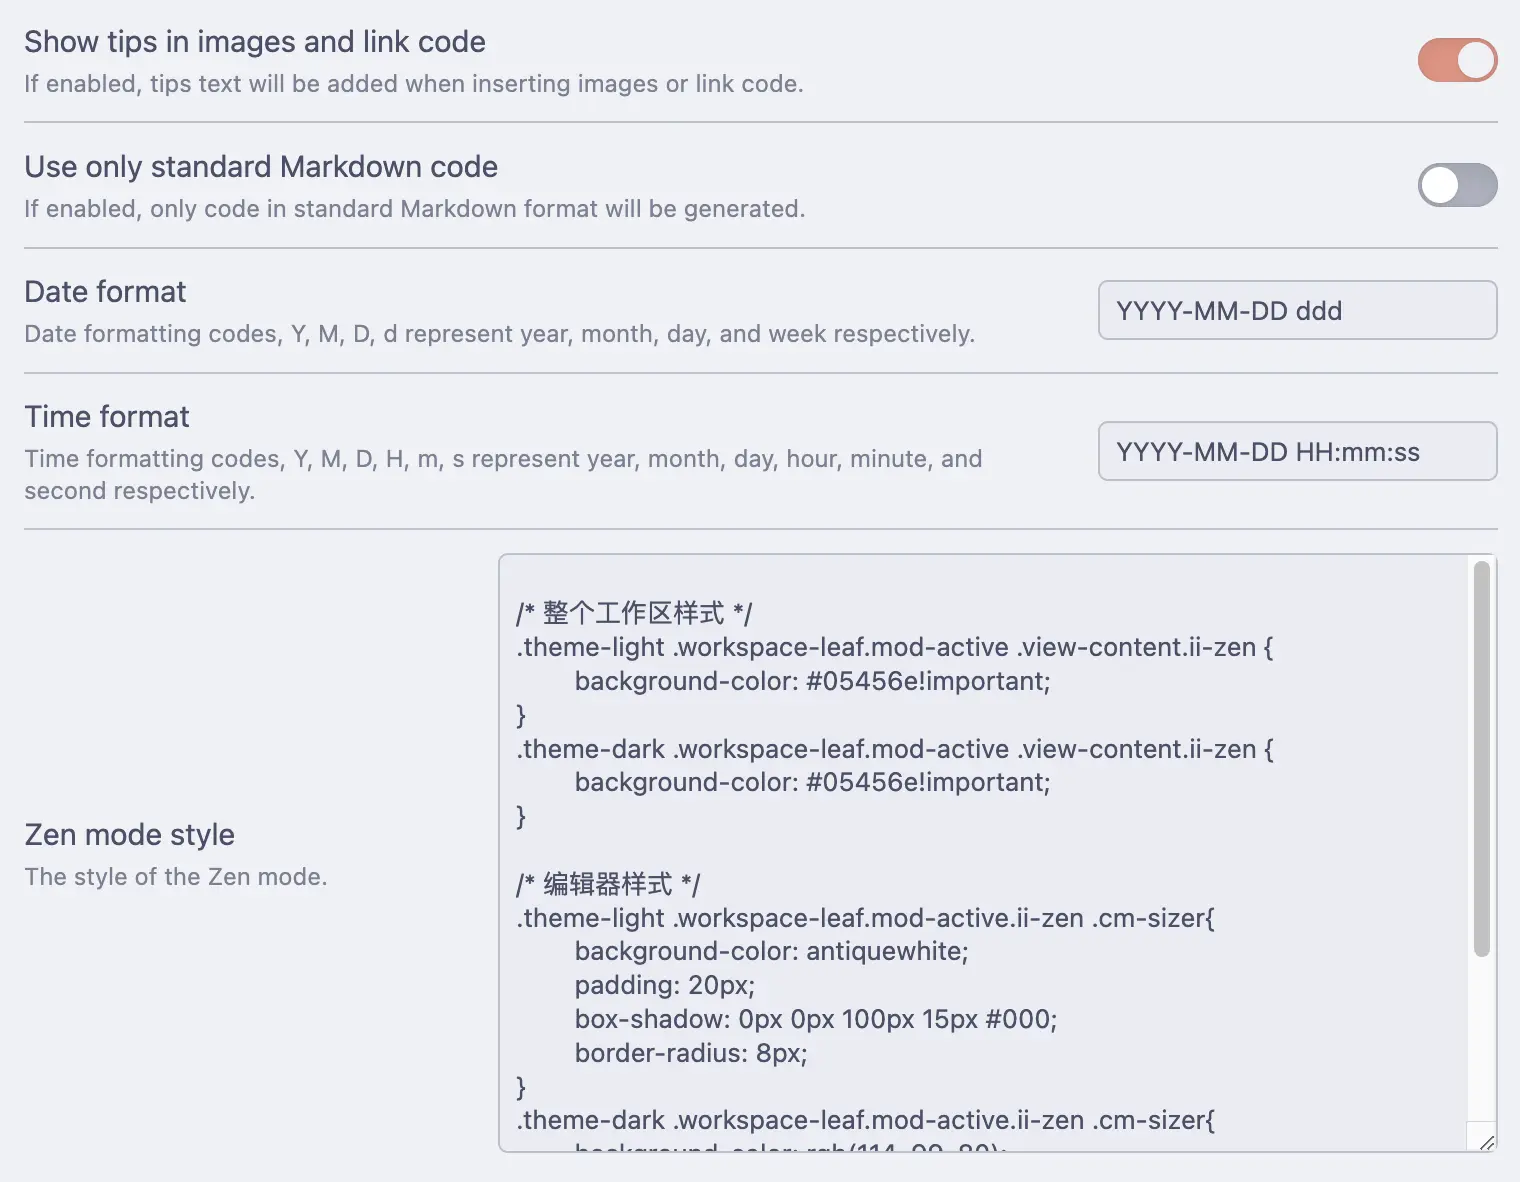Select the #05456e background-color line

point(812,681)
